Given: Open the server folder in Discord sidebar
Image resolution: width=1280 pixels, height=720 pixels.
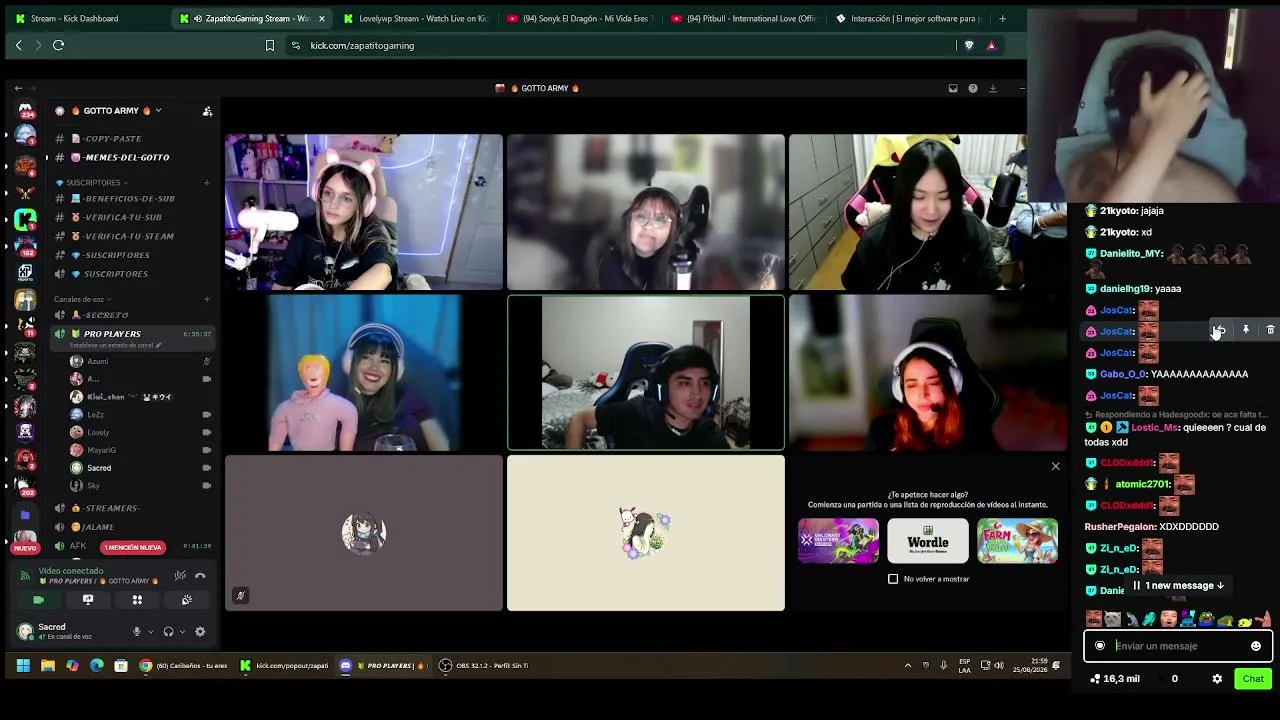Looking at the screenshot, I should tap(25, 515).
